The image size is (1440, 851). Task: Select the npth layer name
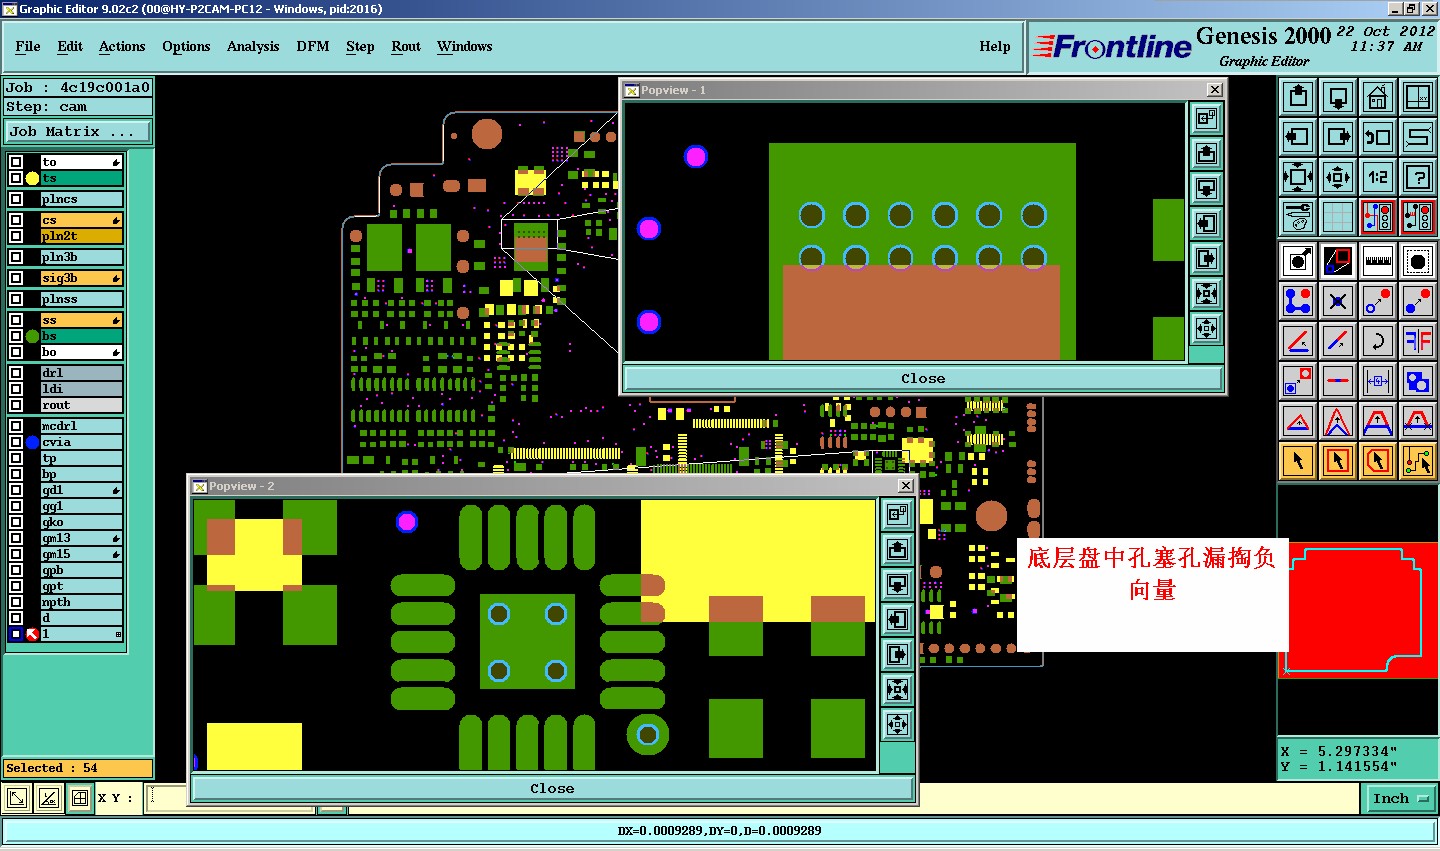81,602
